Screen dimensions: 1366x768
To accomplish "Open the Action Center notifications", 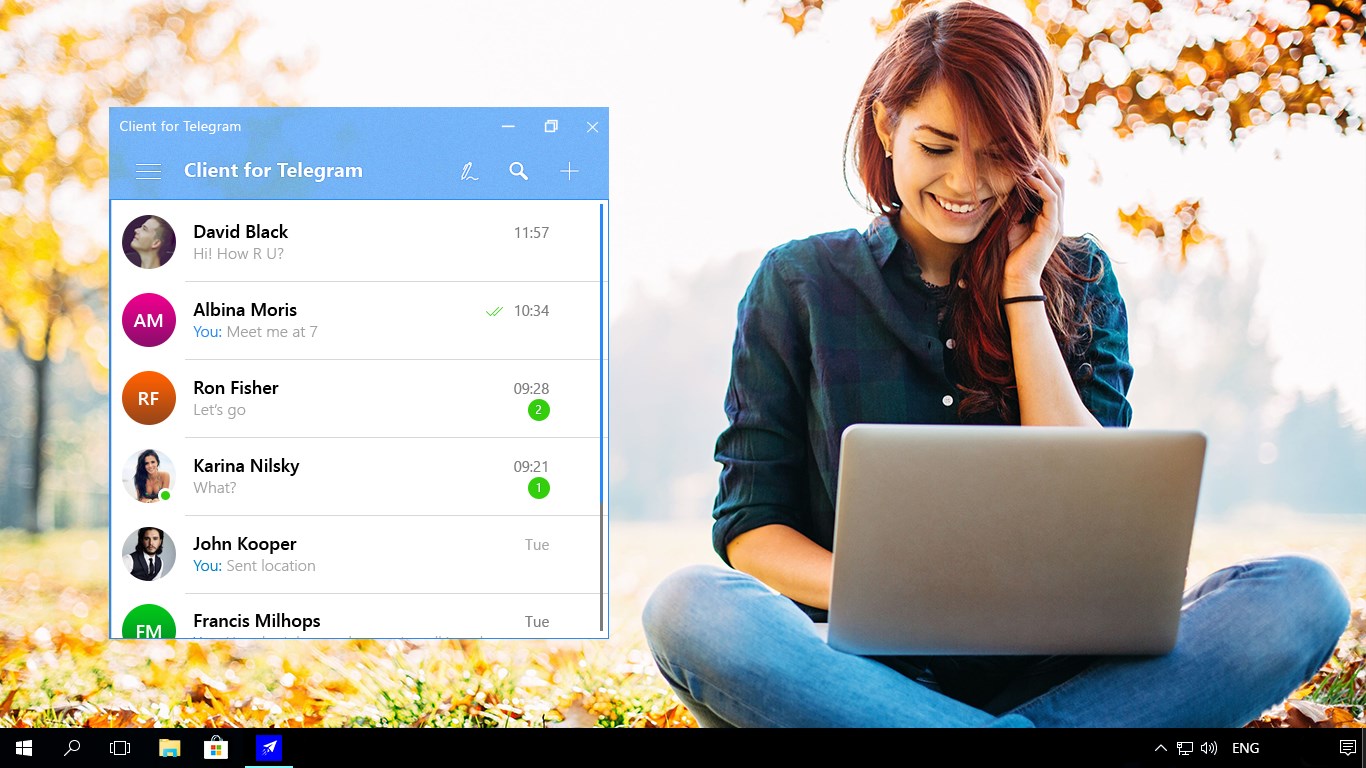I will (1347, 748).
